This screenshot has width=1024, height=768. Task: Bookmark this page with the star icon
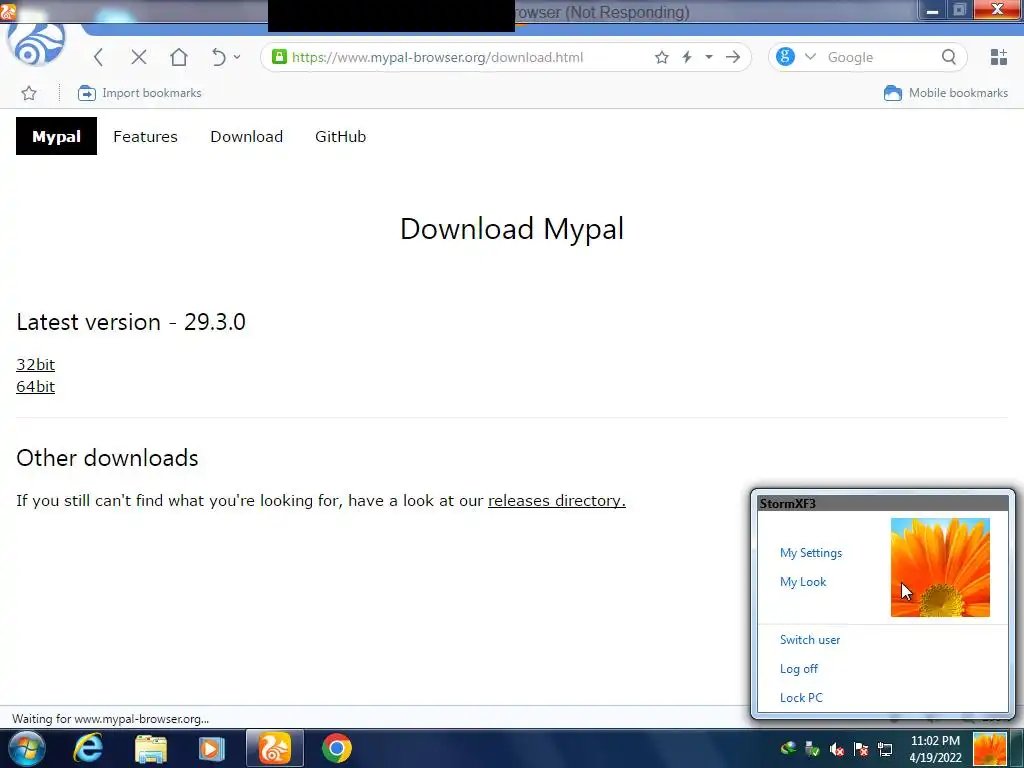point(662,57)
